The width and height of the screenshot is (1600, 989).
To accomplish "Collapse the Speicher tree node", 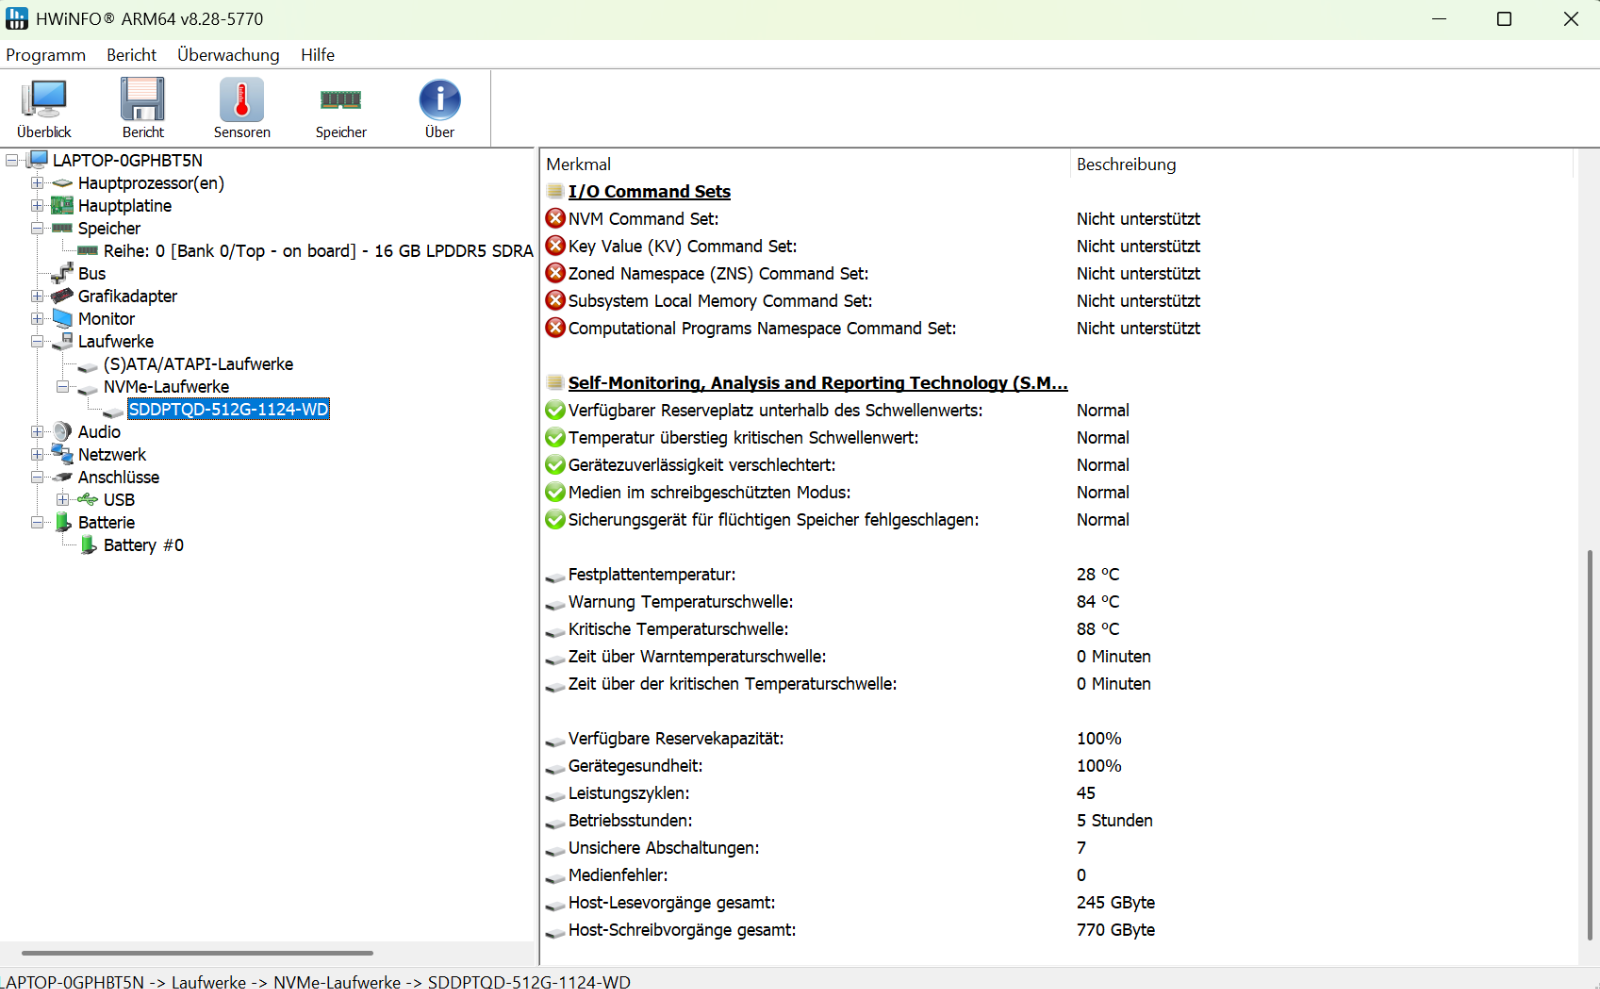I will coord(37,228).
